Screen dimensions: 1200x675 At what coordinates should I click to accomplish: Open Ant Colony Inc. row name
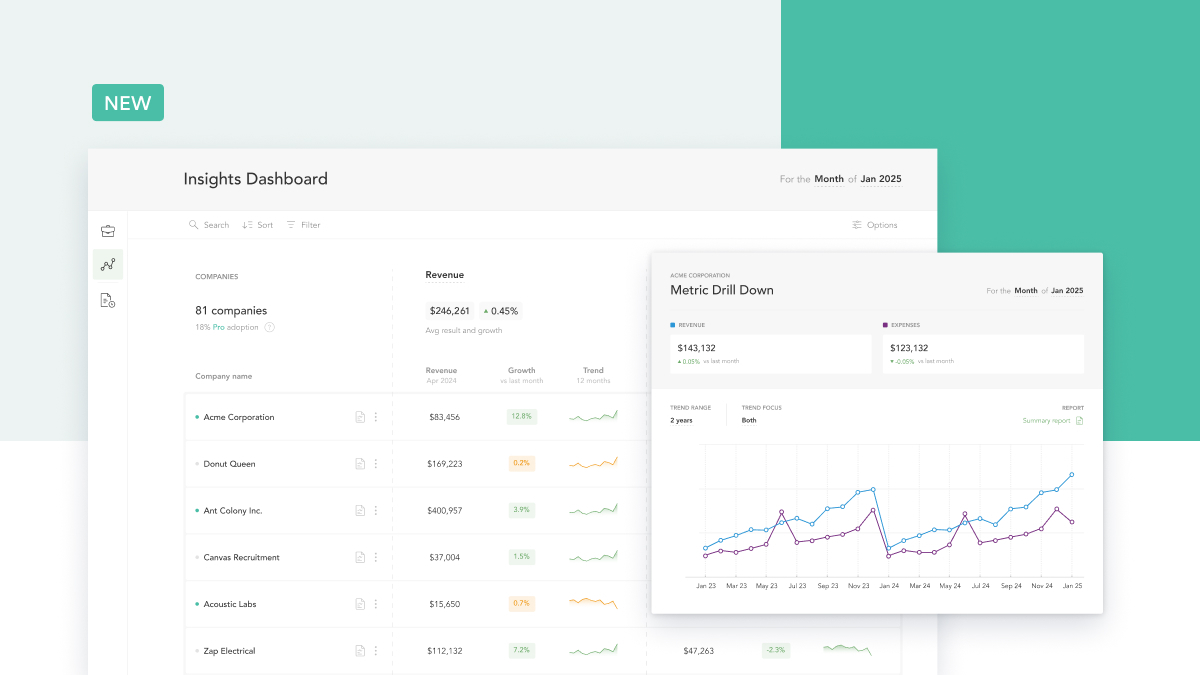(x=233, y=511)
